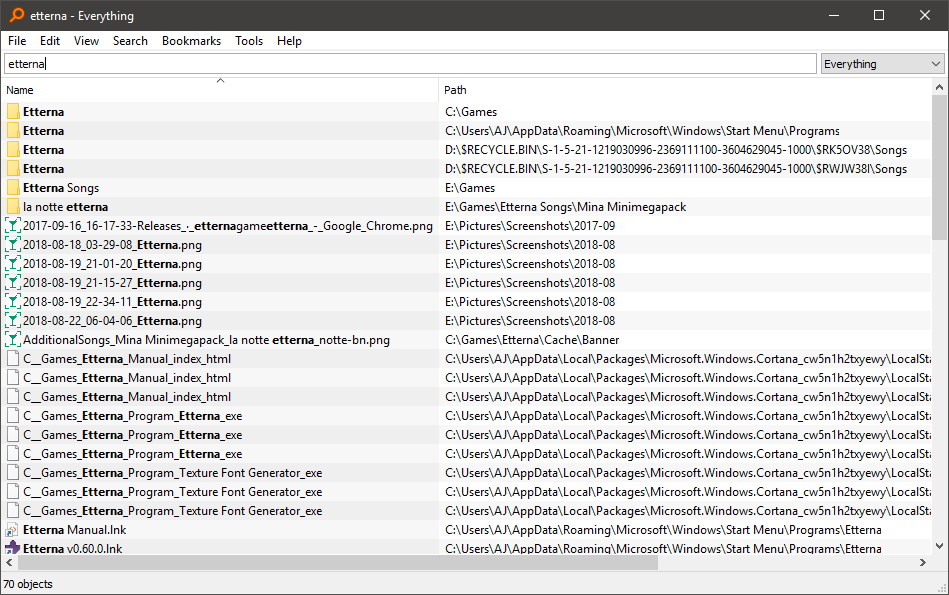949x595 pixels.
Task: Click the horizontal scrollbar thumb
Action: click(338, 562)
